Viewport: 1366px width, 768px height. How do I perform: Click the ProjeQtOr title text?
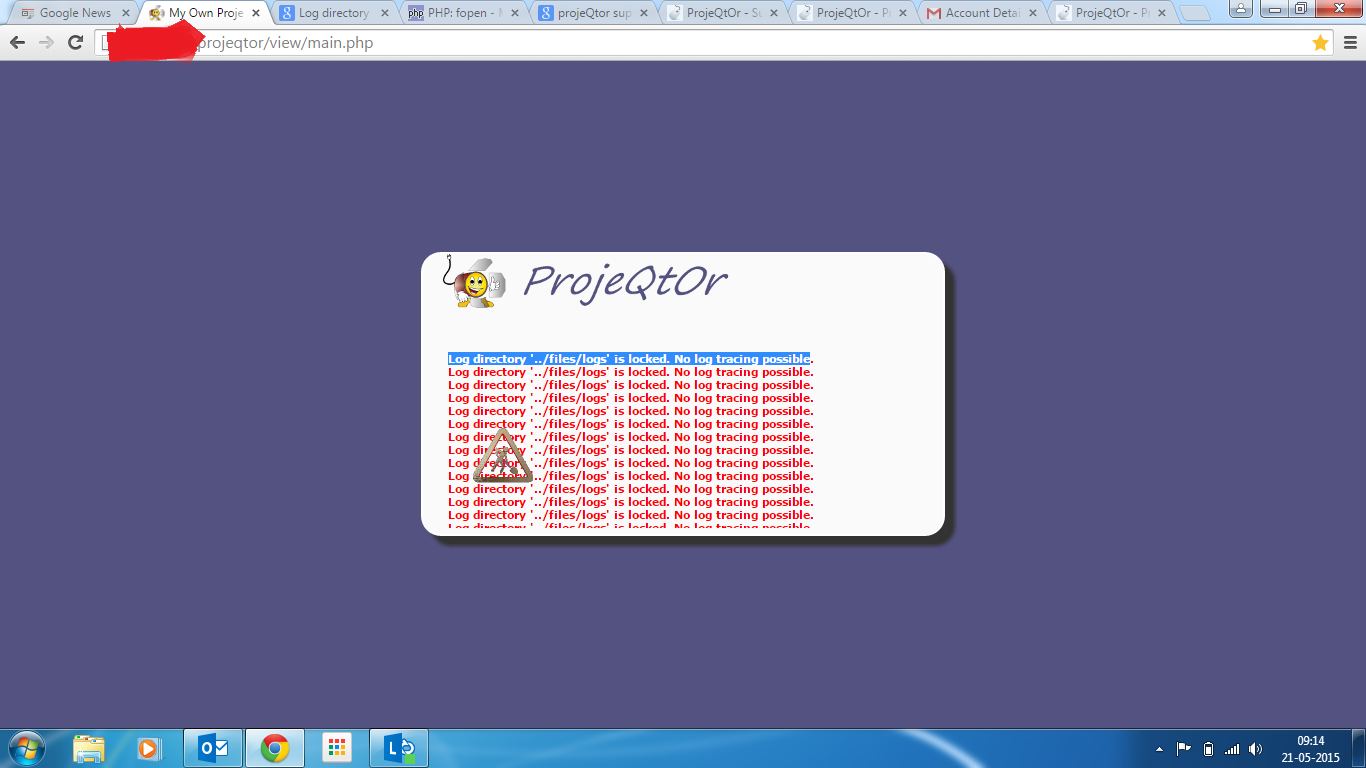(x=624, y=281)
